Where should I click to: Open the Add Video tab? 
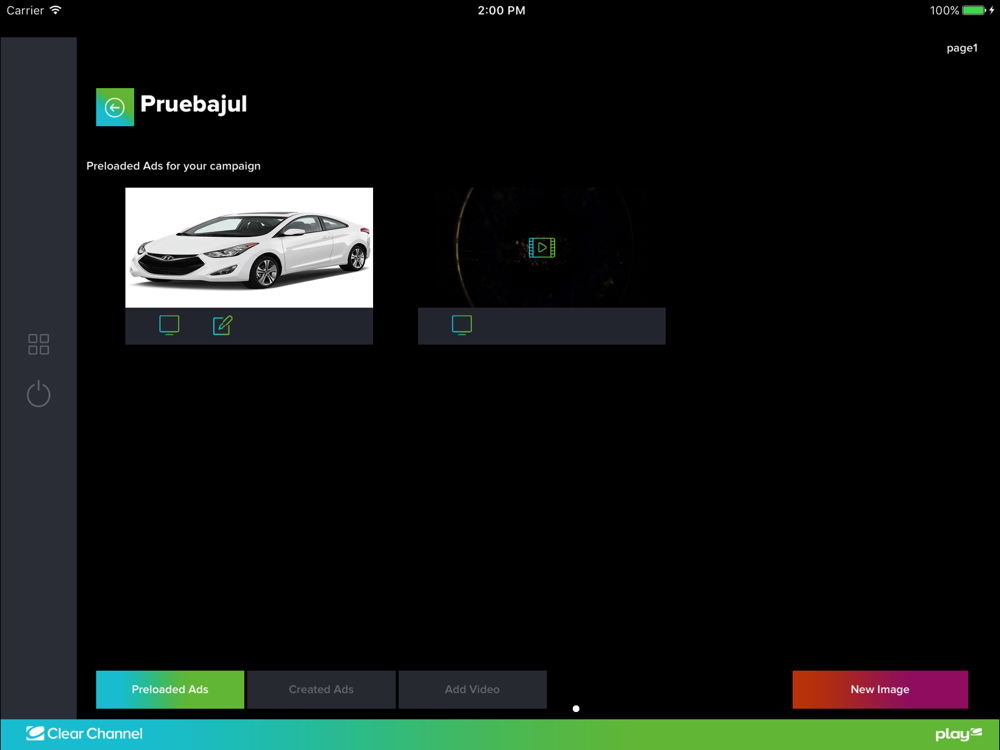click(x=472, y=689)
